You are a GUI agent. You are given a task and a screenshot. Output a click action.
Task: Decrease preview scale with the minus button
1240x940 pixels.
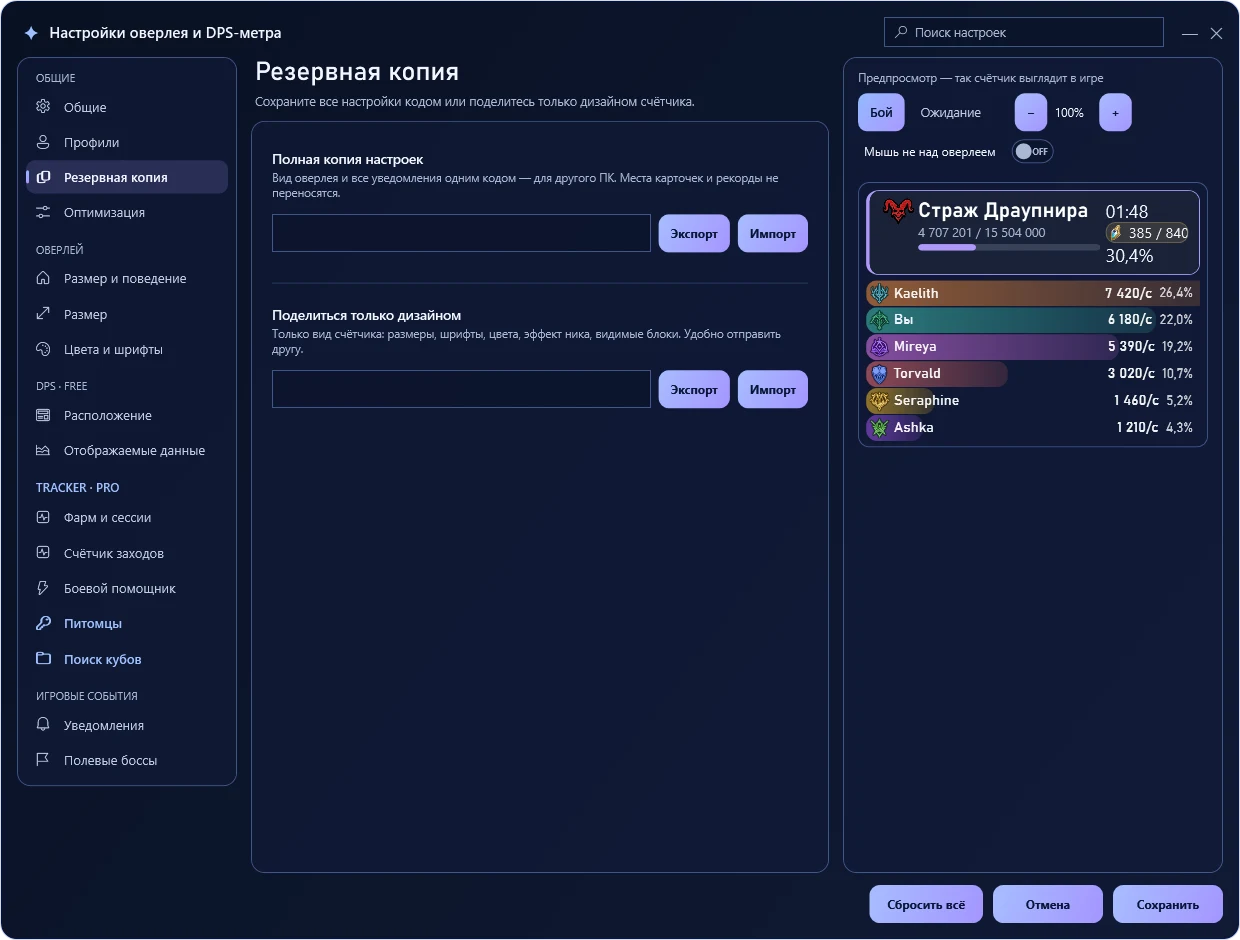pyautogui.click(x=1031, y=113)
